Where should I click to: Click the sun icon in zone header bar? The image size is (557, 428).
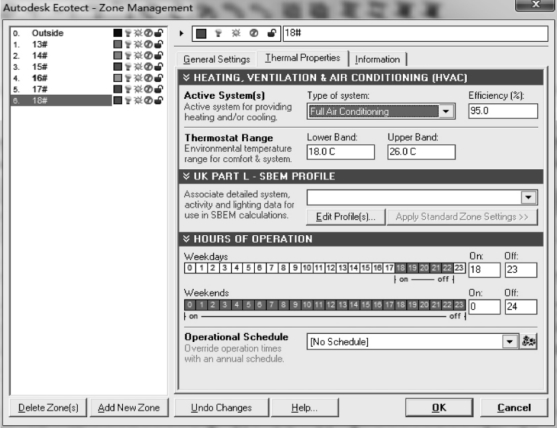click(236, 33)
